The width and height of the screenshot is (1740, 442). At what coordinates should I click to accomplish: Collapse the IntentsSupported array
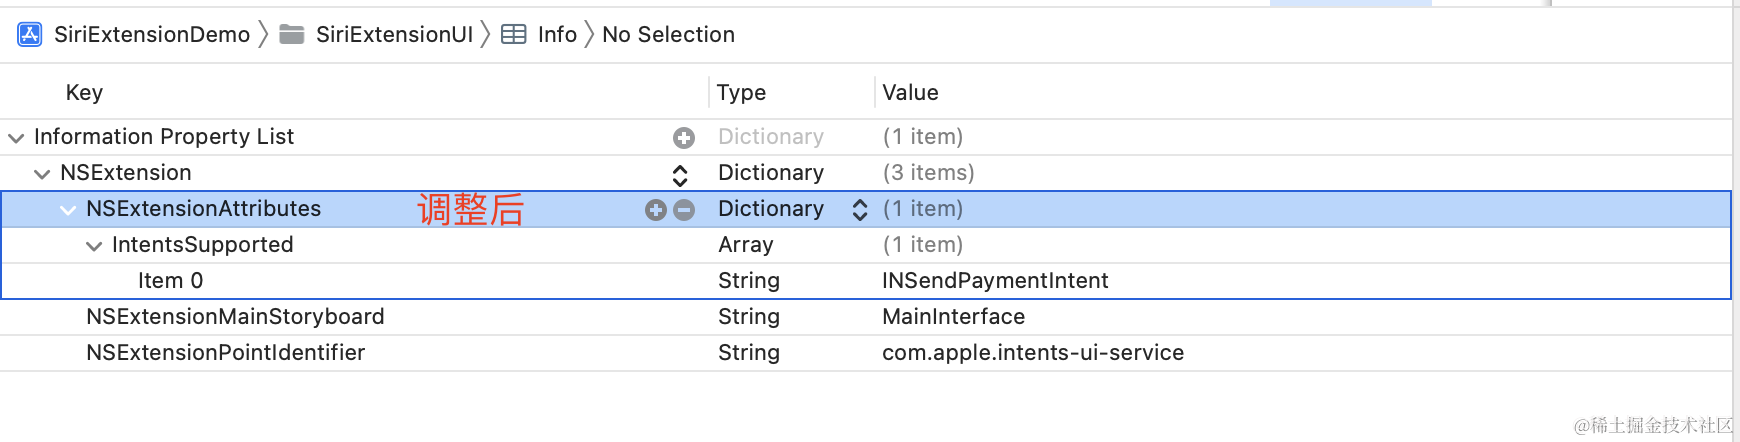(94, 246)
